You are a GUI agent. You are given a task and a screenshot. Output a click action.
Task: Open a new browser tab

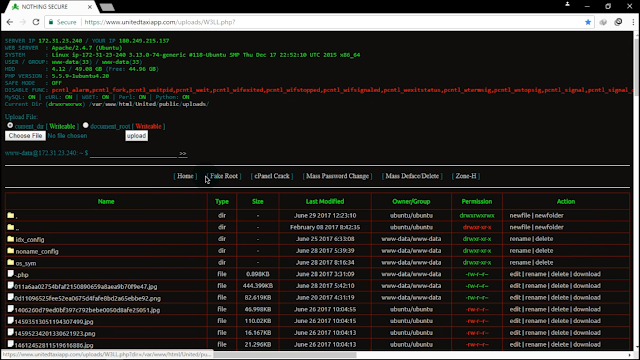(107, 7)
